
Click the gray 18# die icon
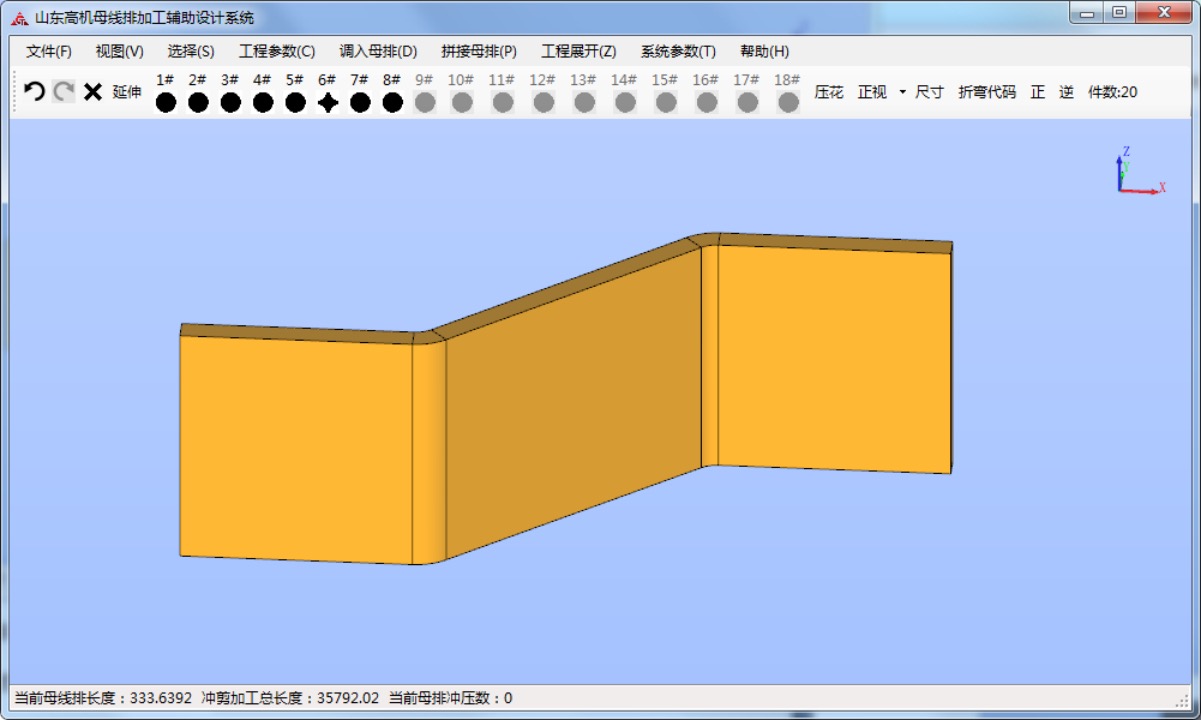[788, 102]
